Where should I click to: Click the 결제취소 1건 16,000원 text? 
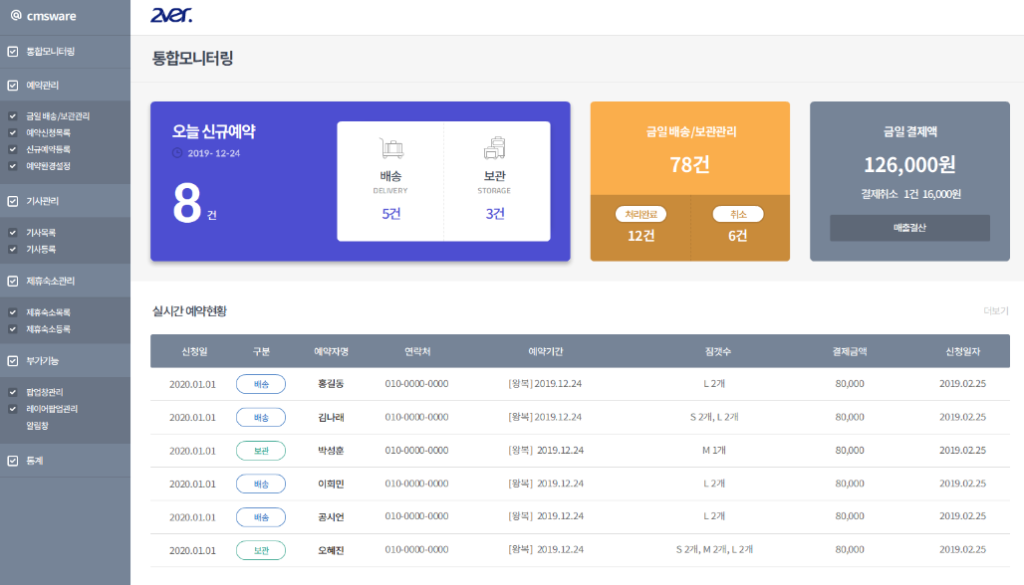[x=910, y=195]
